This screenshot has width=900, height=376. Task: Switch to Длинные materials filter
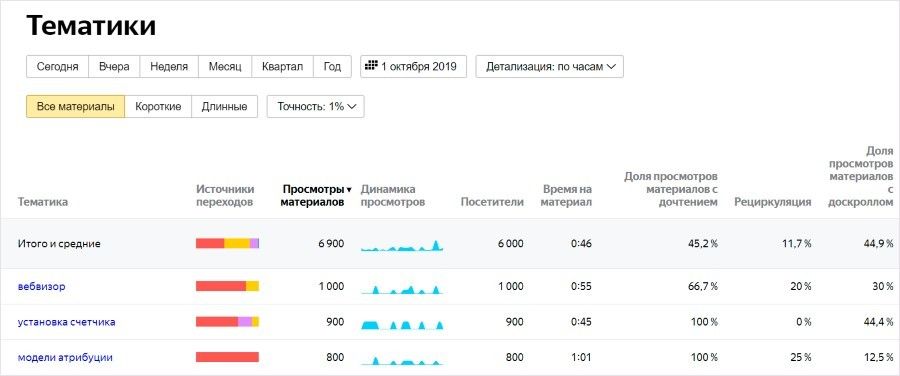[x=224, y=107]
